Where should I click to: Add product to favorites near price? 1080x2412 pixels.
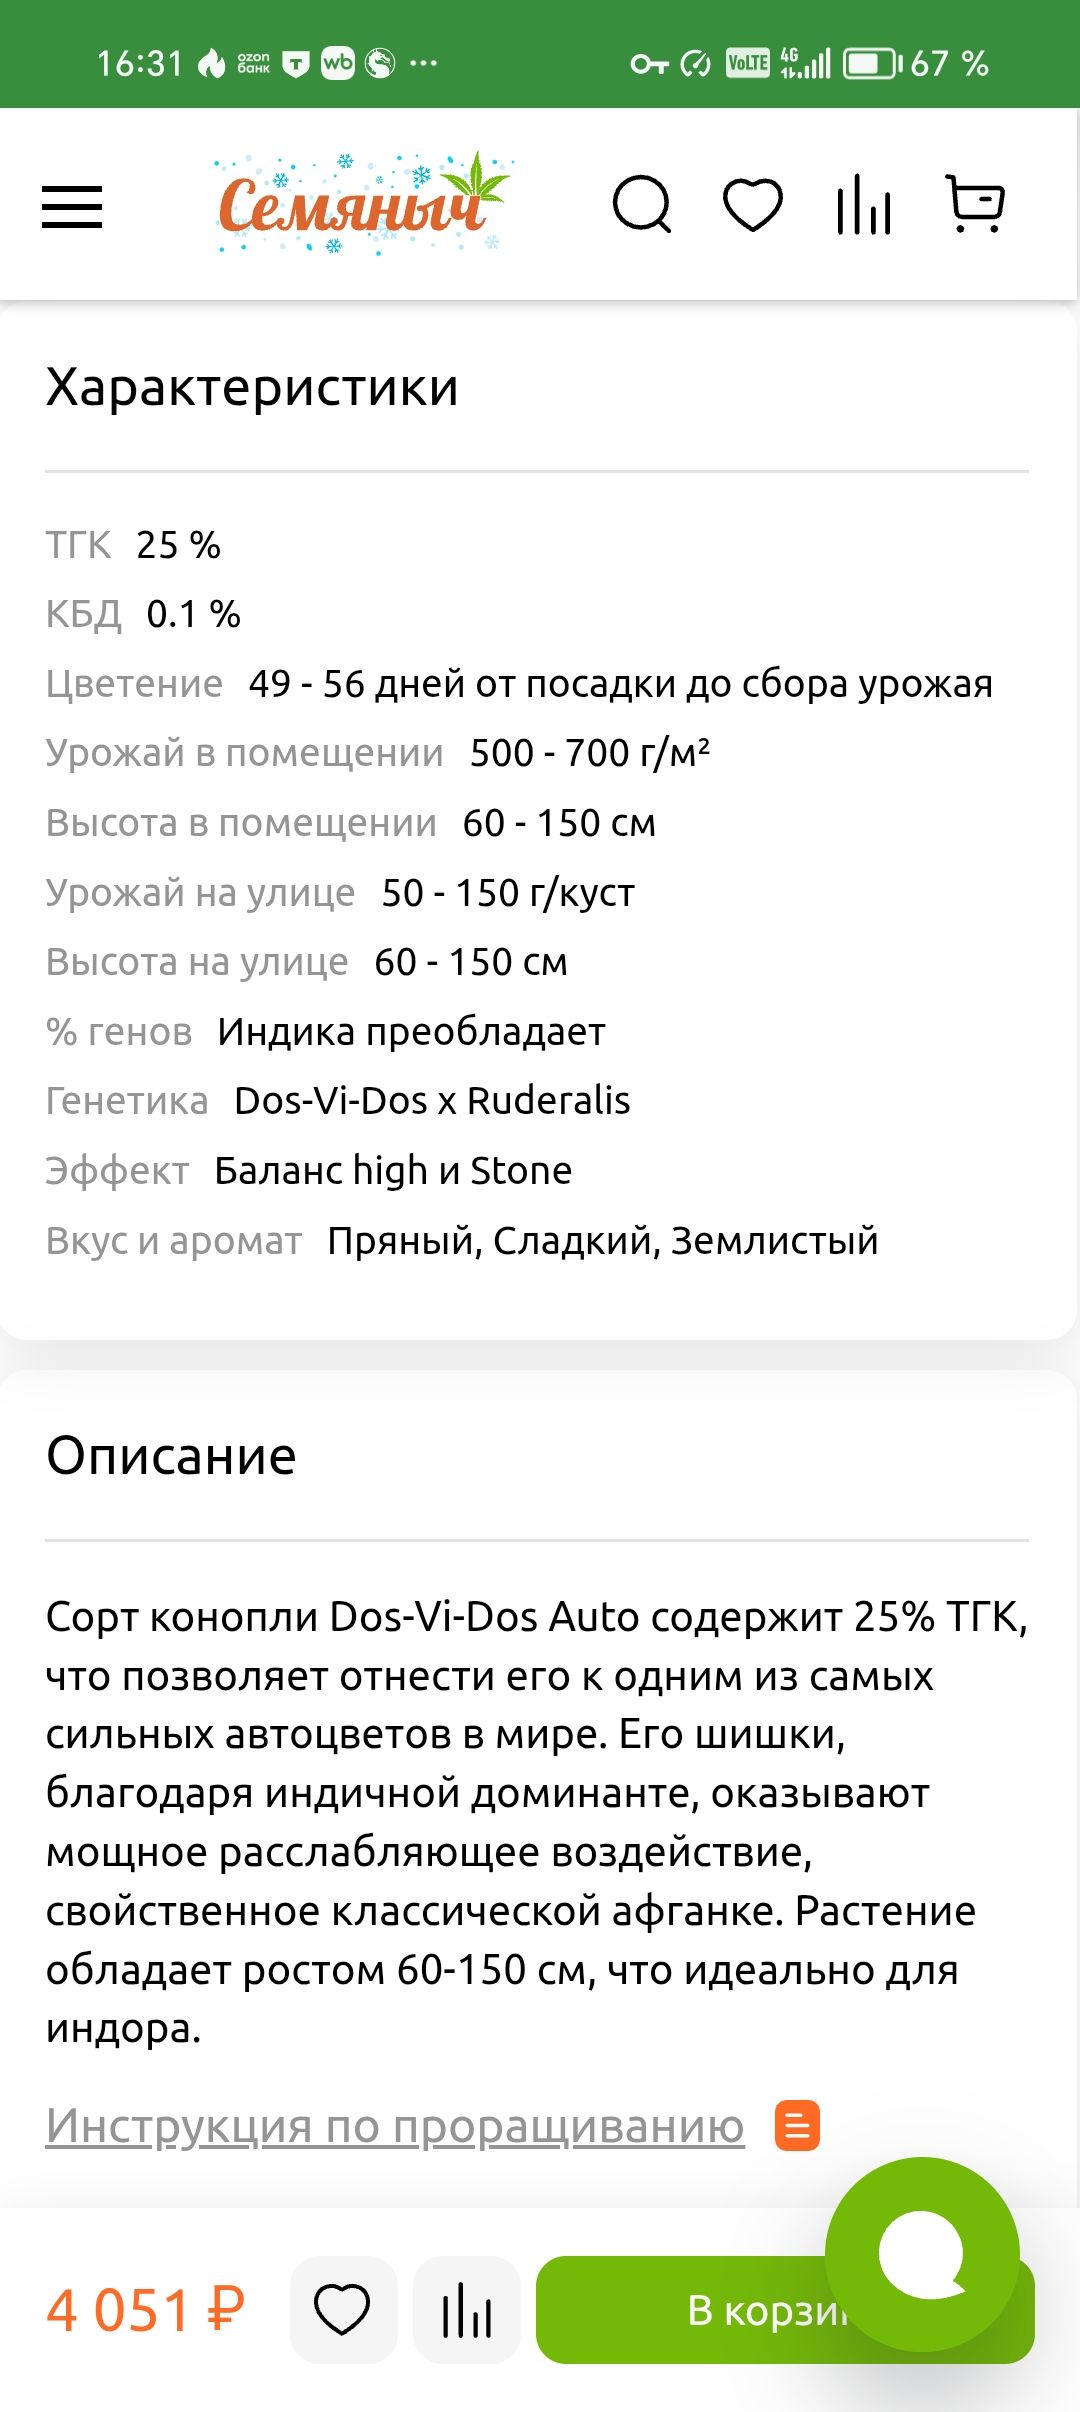point(343,2309)
